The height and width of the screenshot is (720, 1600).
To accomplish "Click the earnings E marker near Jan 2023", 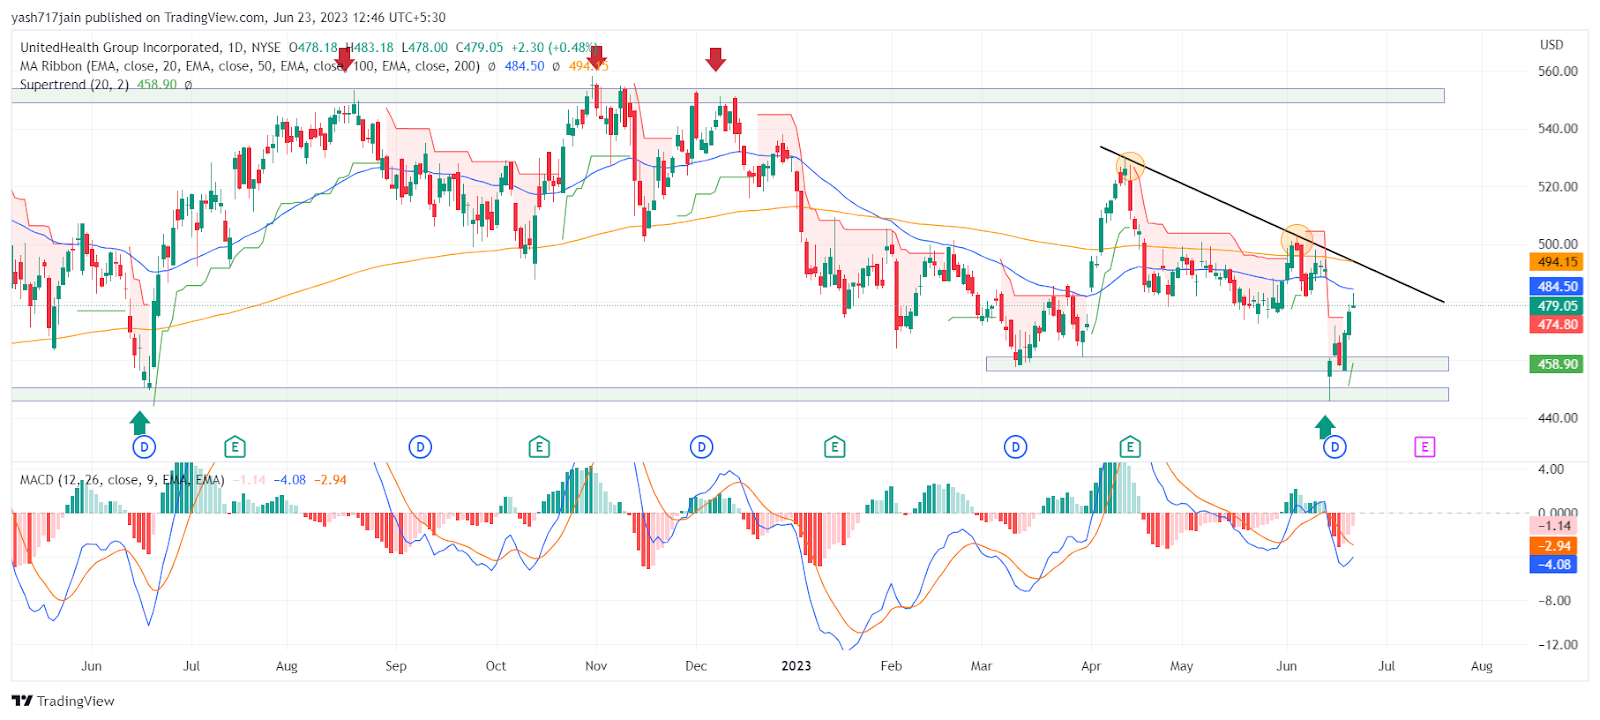I will 834,447.
